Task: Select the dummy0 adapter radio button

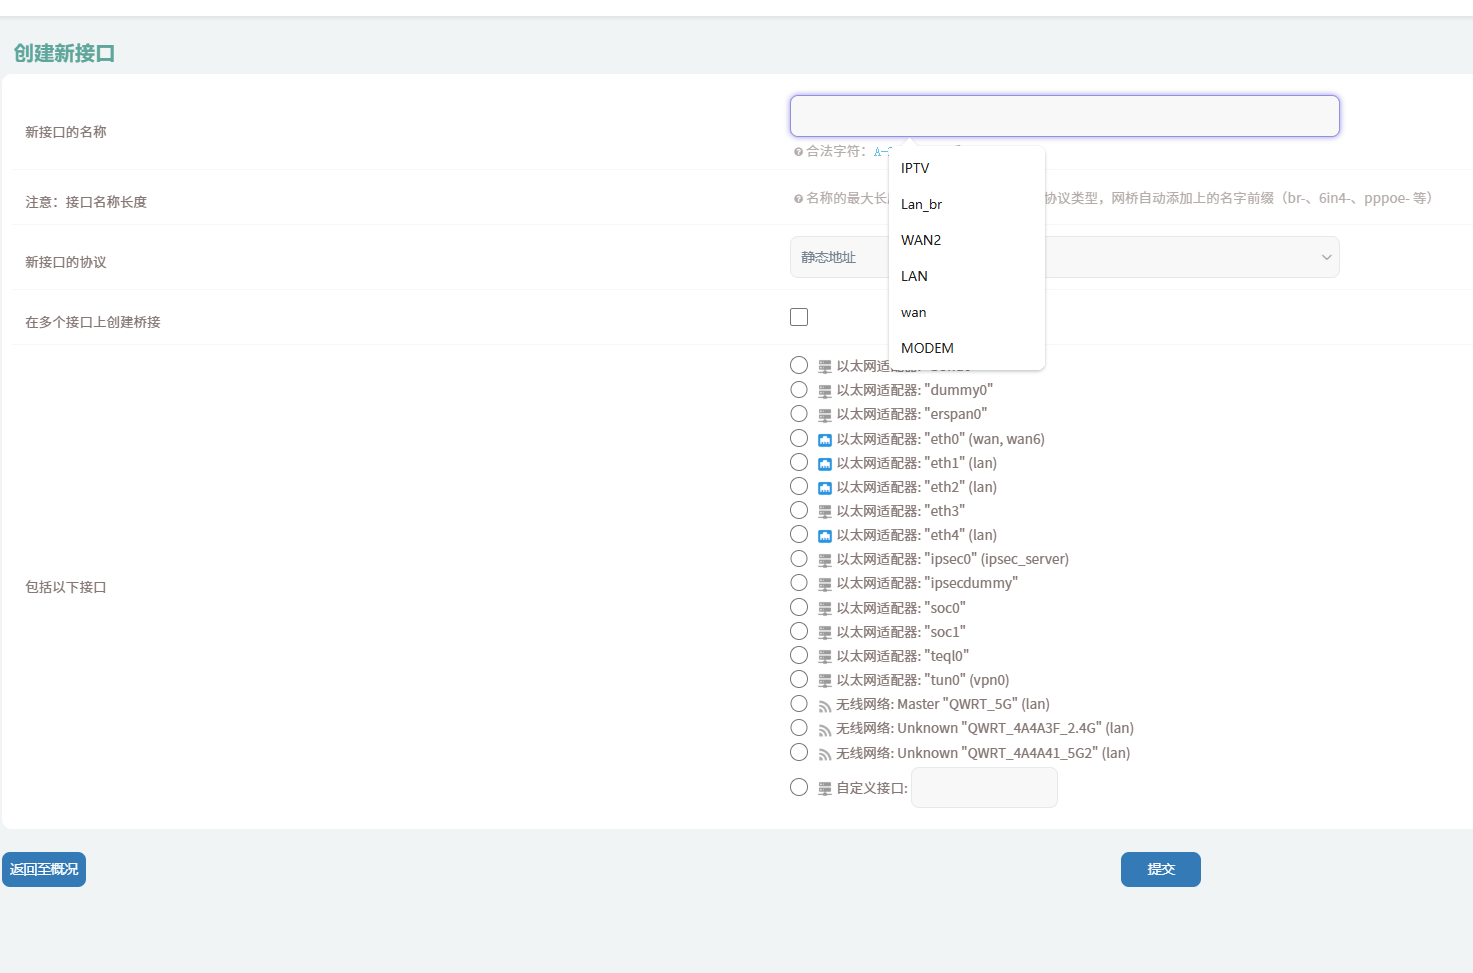Action: pos(799,390)
